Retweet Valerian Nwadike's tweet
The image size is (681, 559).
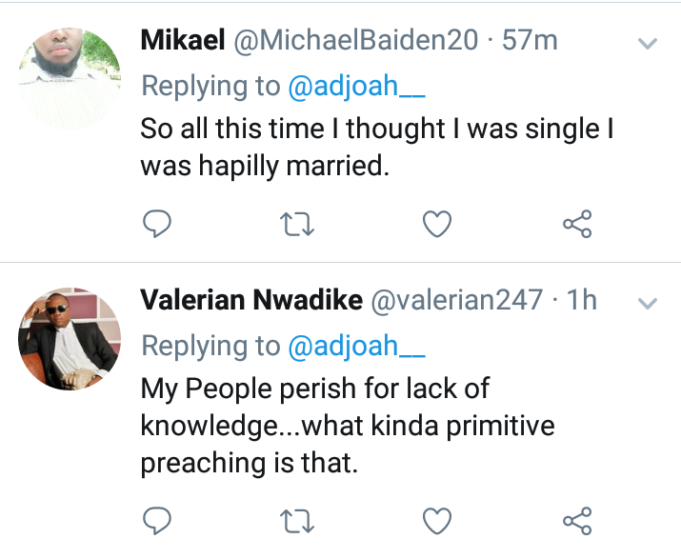[296, 520]
